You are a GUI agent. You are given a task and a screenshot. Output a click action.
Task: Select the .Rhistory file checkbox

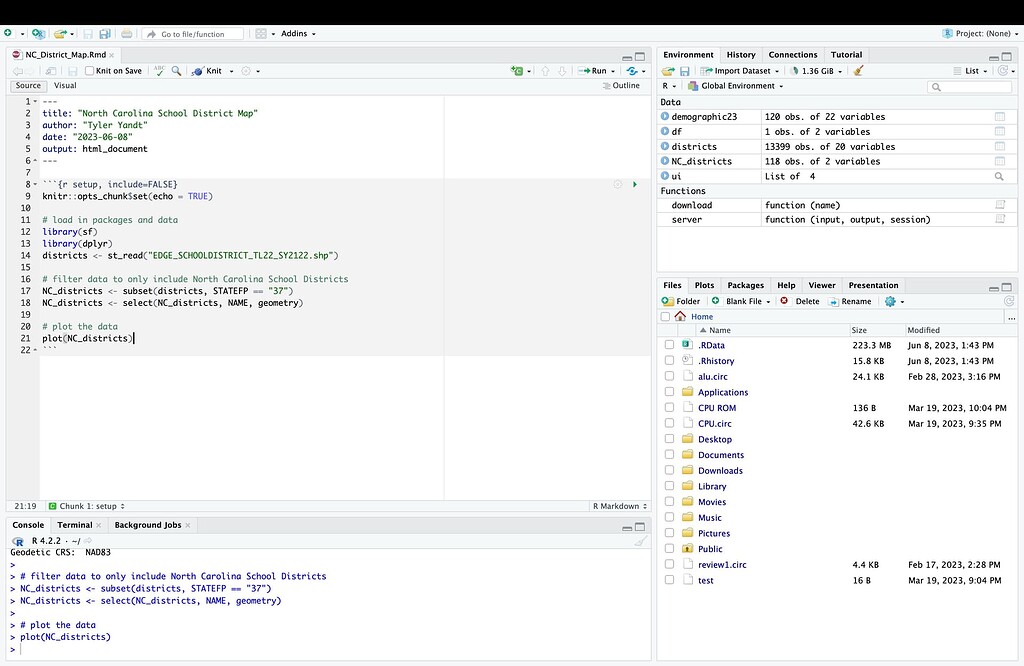[x=669, y=360]
